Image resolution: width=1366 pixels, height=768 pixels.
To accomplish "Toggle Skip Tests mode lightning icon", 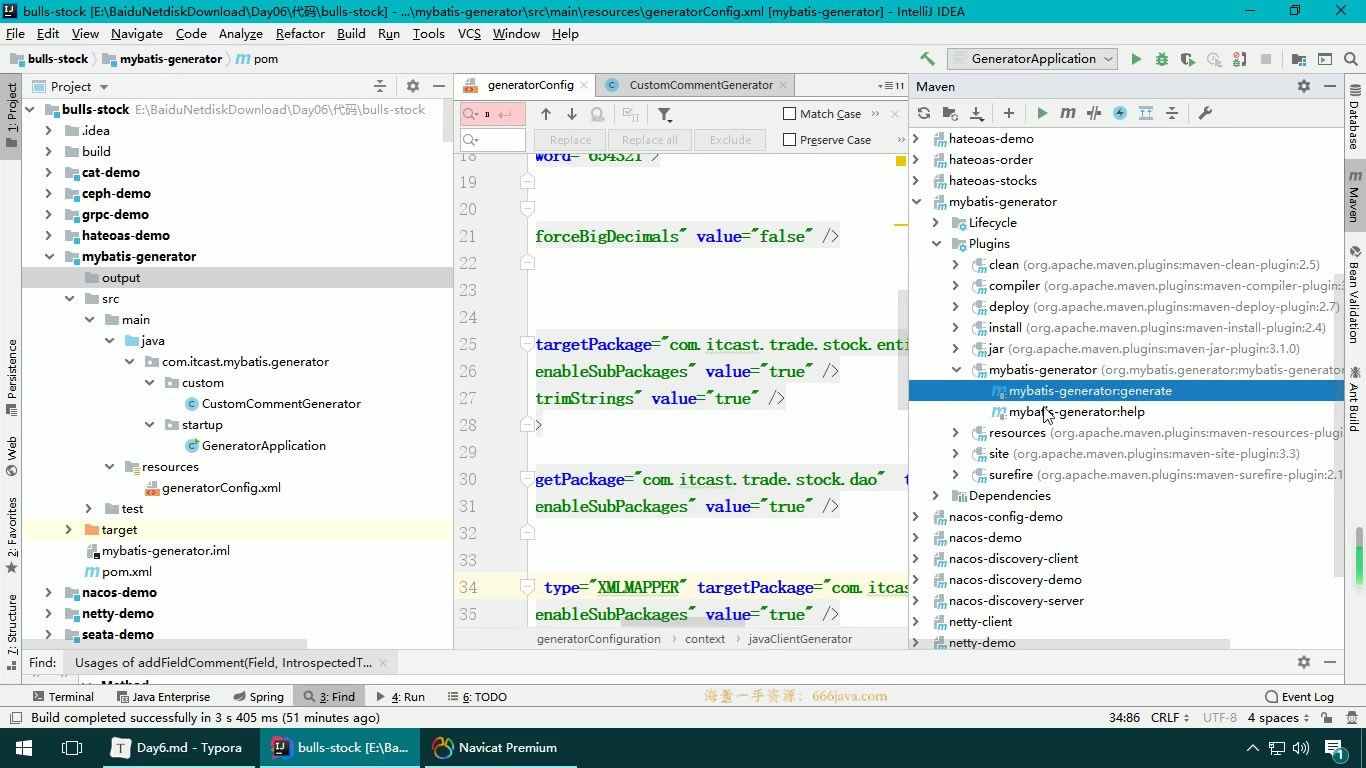I will coord(1120,113).
